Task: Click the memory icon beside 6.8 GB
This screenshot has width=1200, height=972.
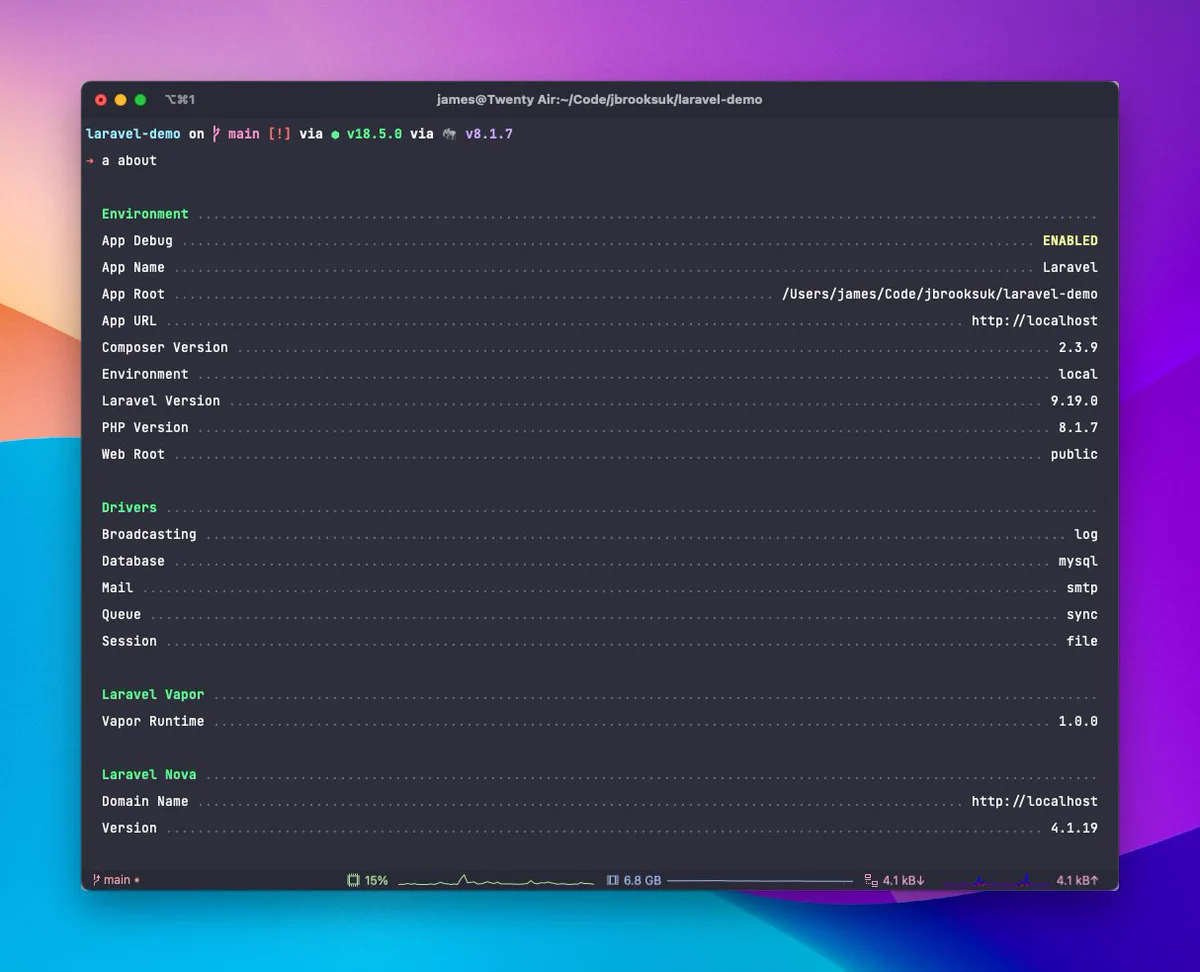Action: click(x=613, y=880)
